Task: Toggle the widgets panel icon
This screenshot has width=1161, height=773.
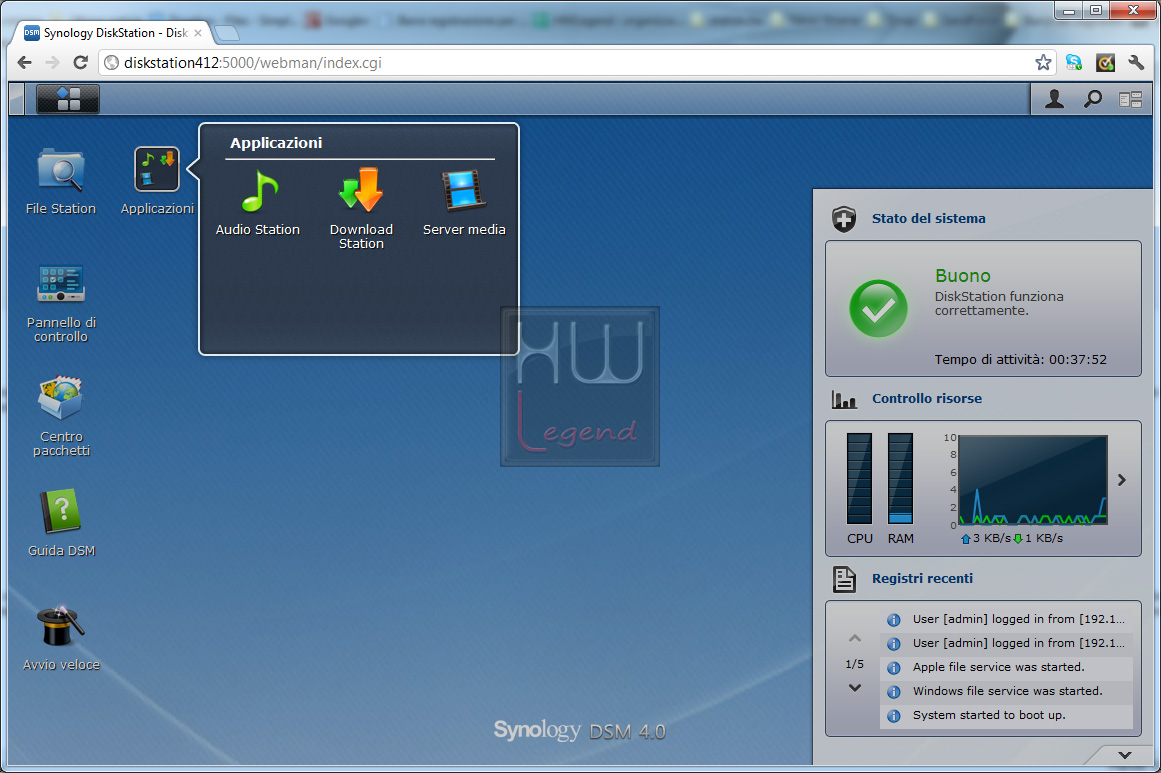Action: [1131, 99]
